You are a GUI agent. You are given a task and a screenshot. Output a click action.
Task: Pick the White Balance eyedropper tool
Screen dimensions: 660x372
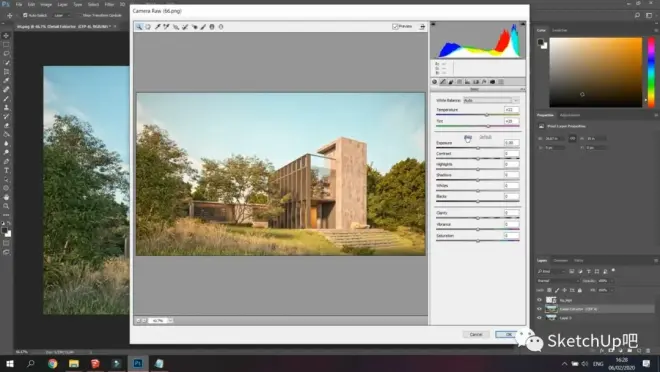(157, 27)
